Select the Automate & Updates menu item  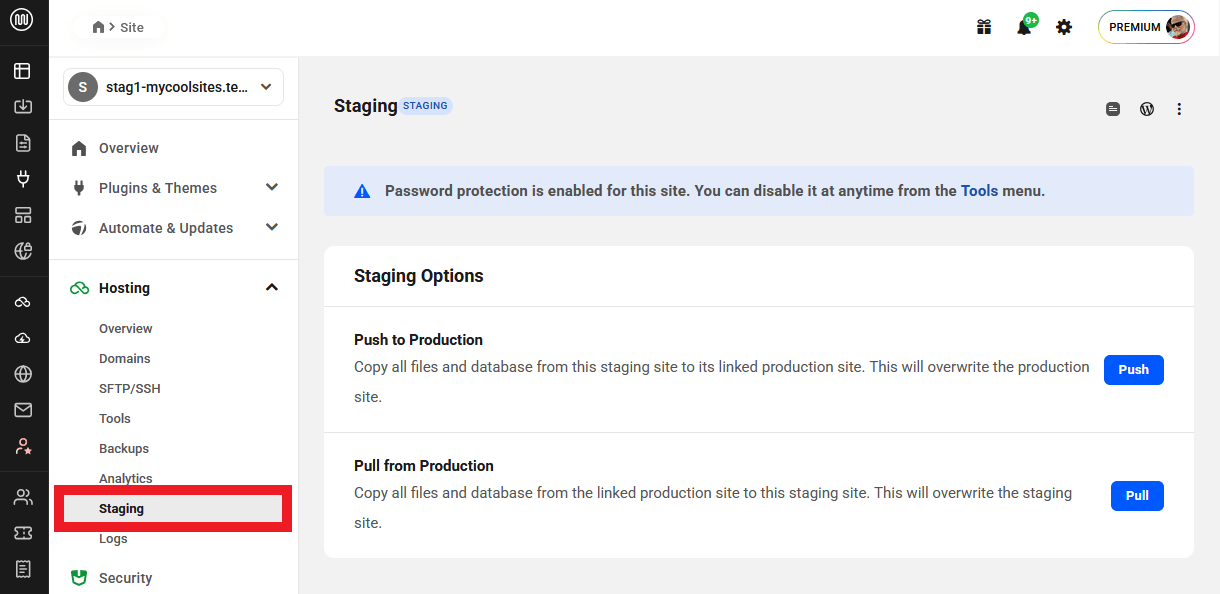(x=166, y=228)
